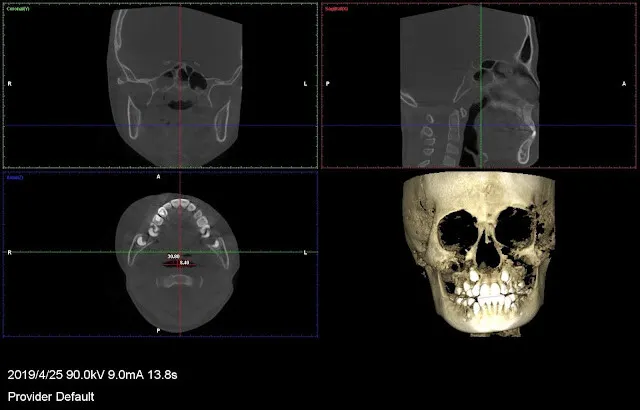Click the sagittal skull slice image
Image resolution: width=640 pixels, height=410 pixels.
click(469, 86)
